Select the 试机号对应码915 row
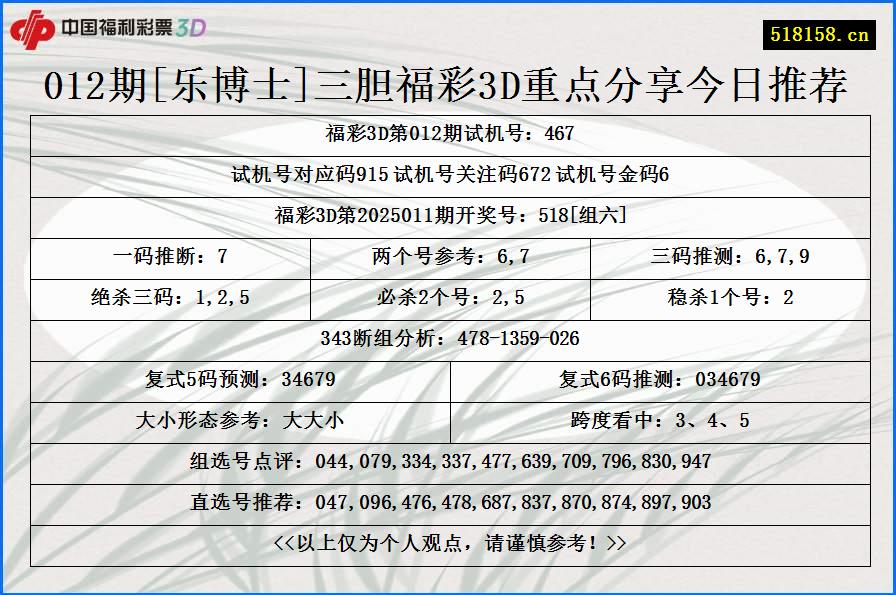The height and width of the screenshot is (595, 896). pyautogui.click(x=448, y=173)
